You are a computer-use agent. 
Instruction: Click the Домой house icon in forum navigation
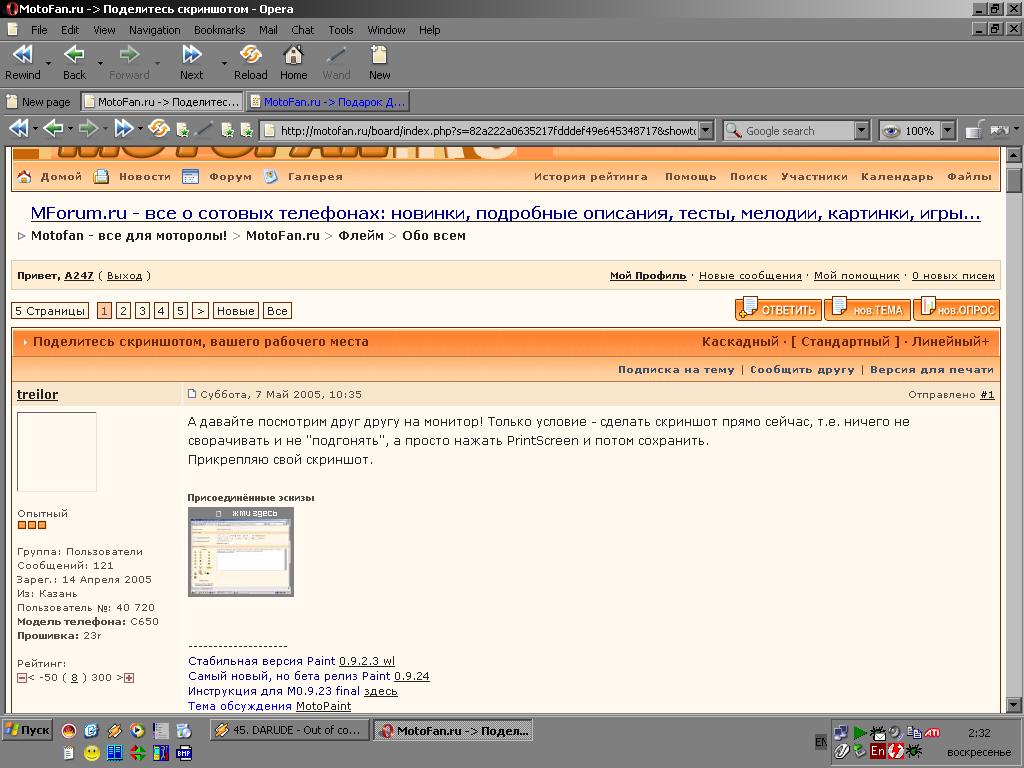[24, 176]
